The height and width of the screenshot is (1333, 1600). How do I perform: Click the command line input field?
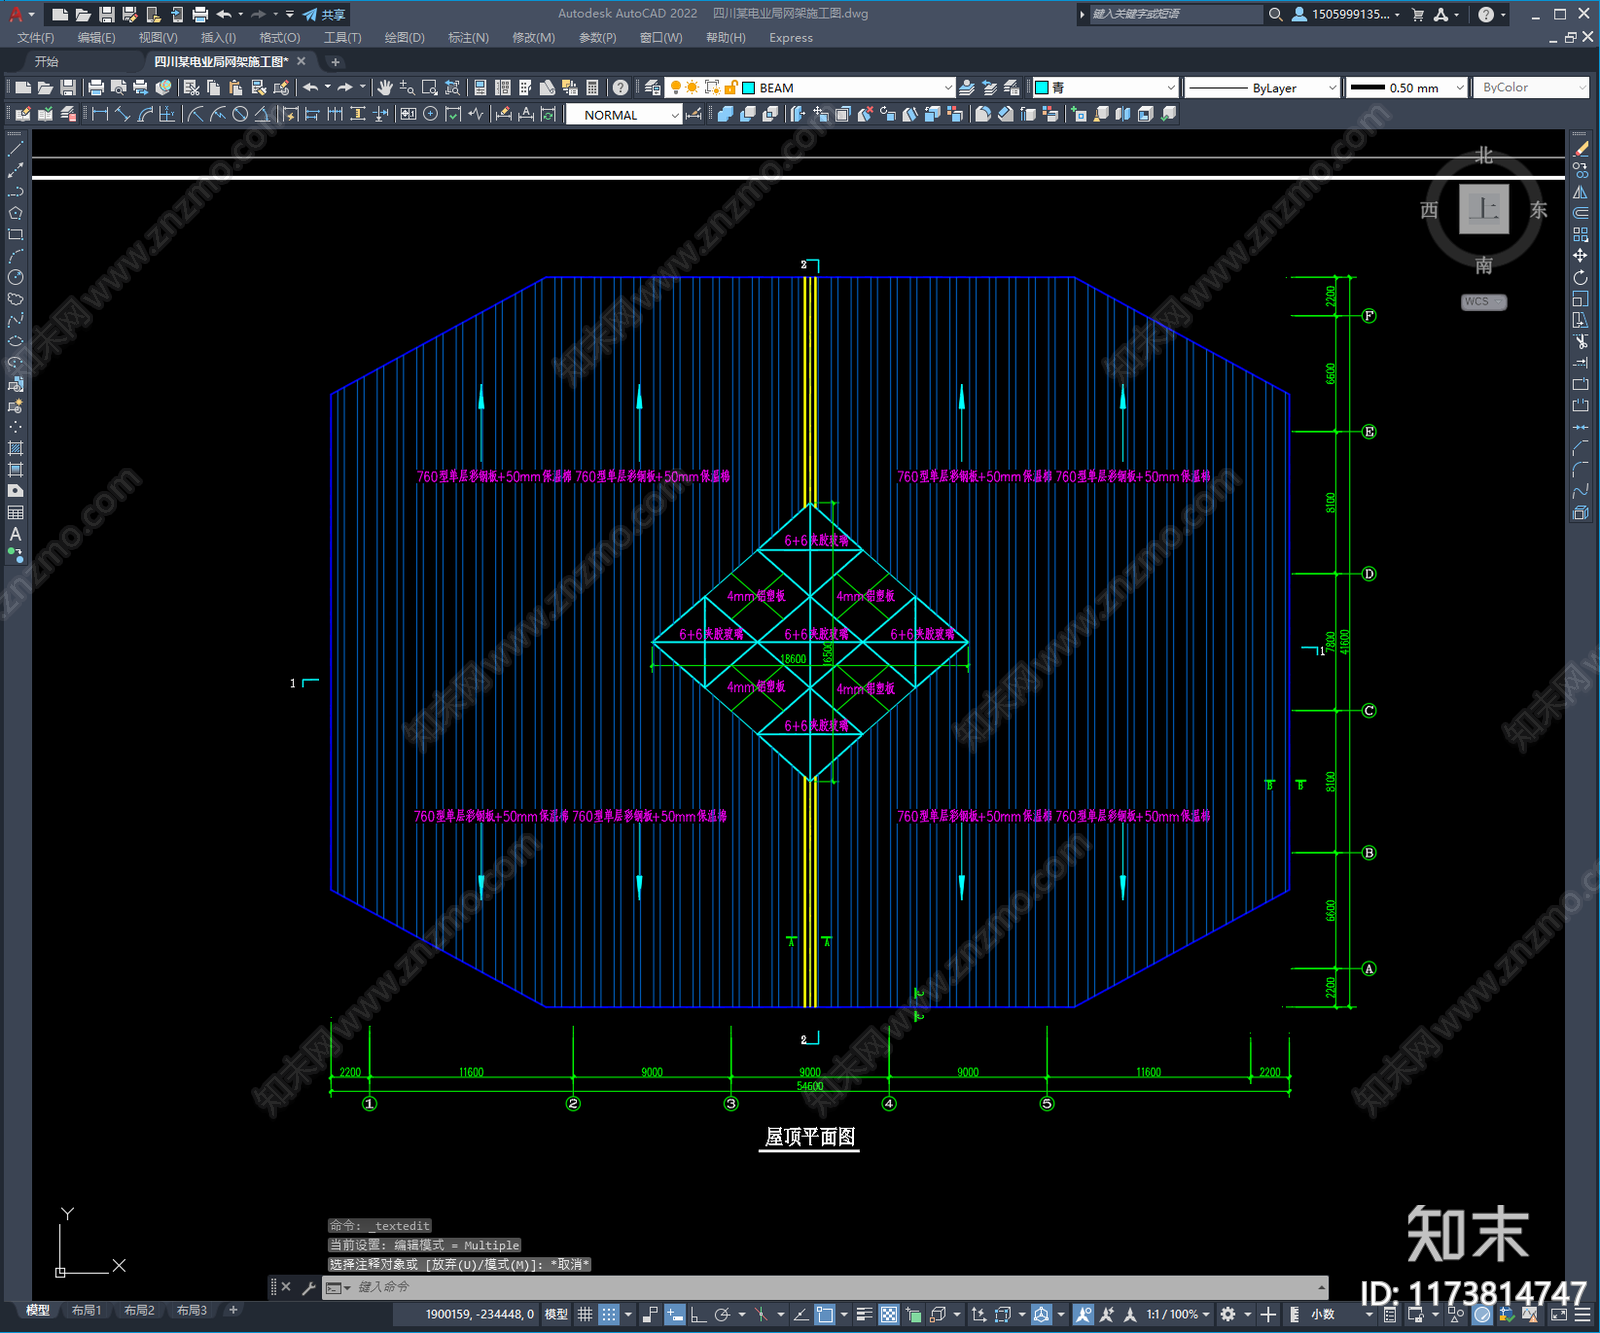(835, 1287)
